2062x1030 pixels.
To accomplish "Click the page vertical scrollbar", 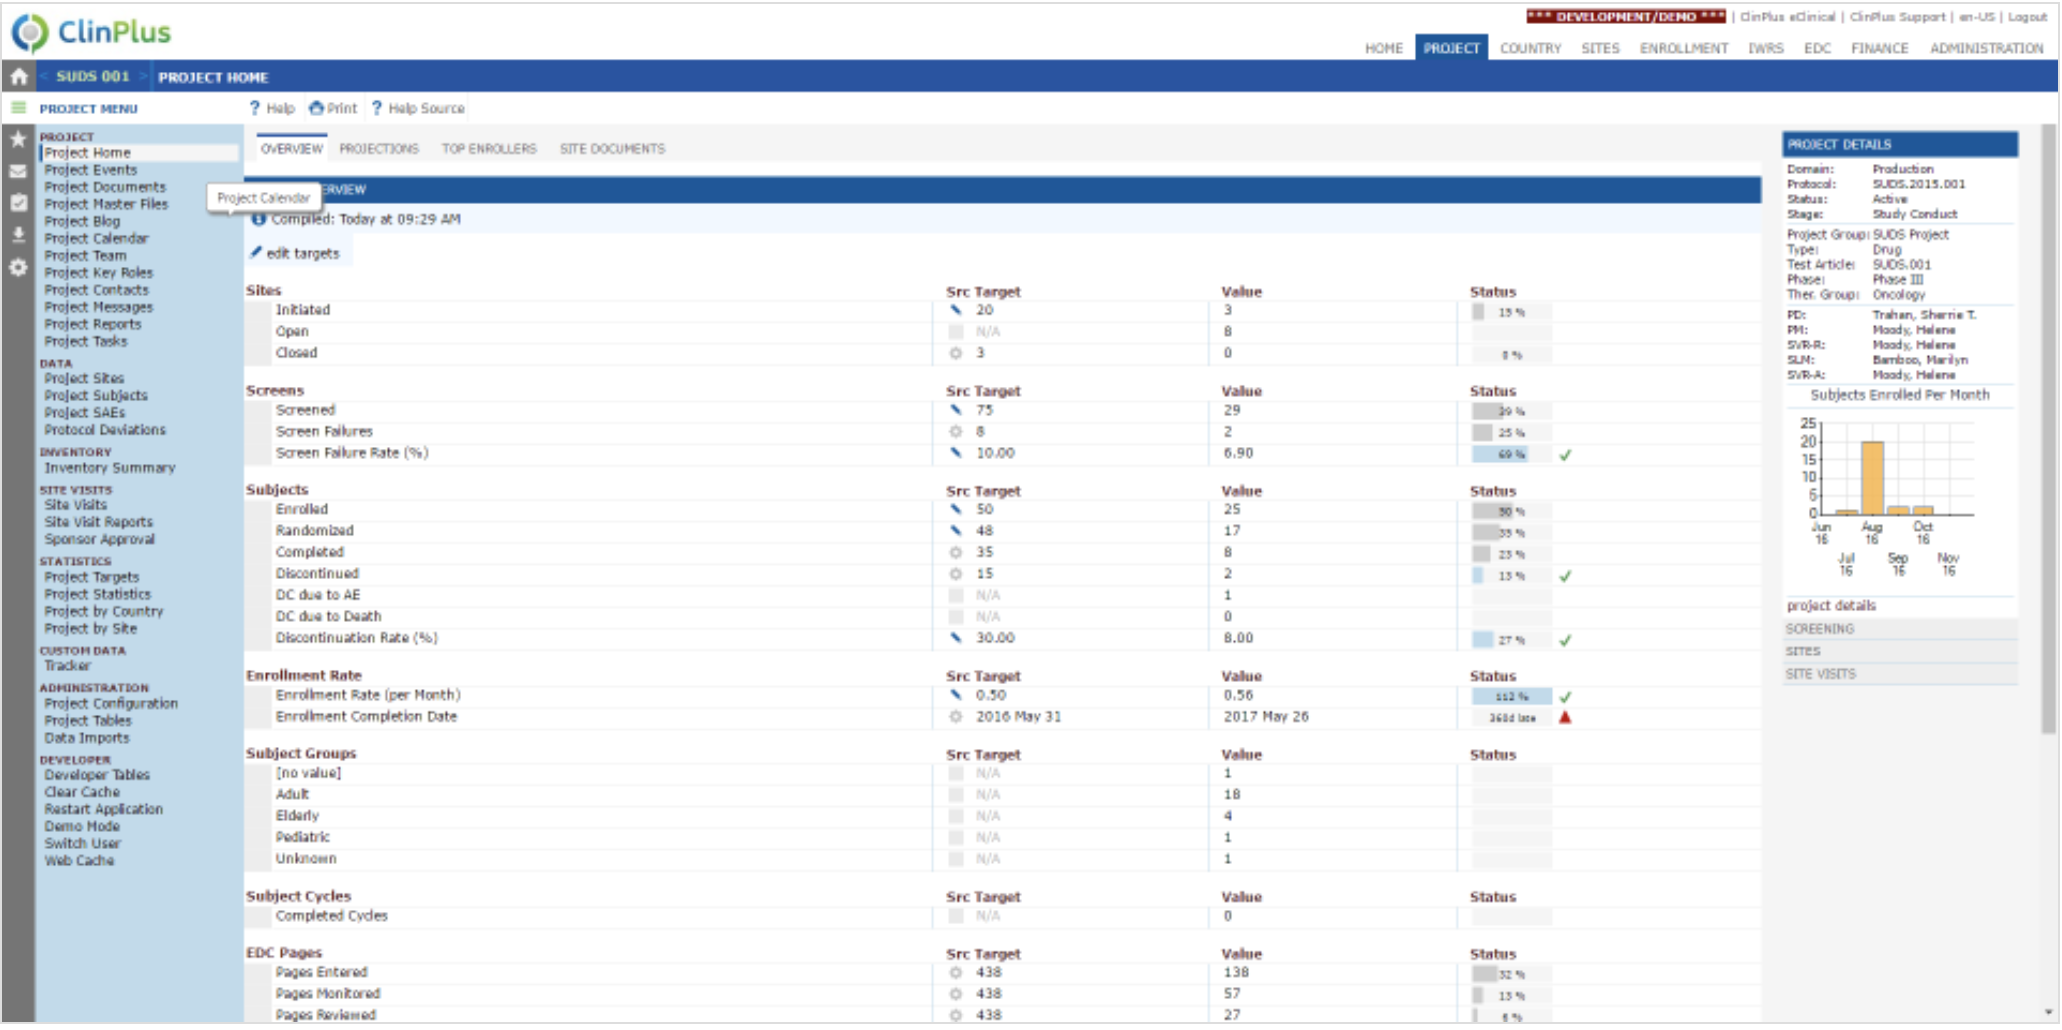I will pos(2049,430).
